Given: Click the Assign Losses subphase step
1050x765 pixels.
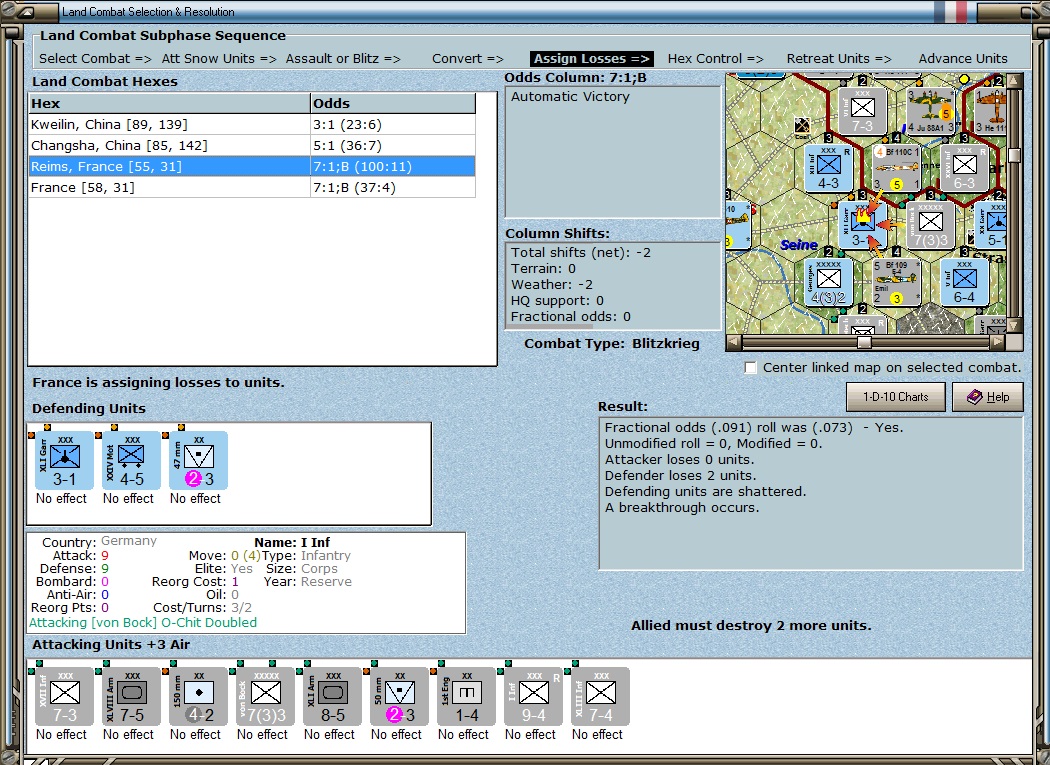Looking at the screenshot, I should coord(591,58).
